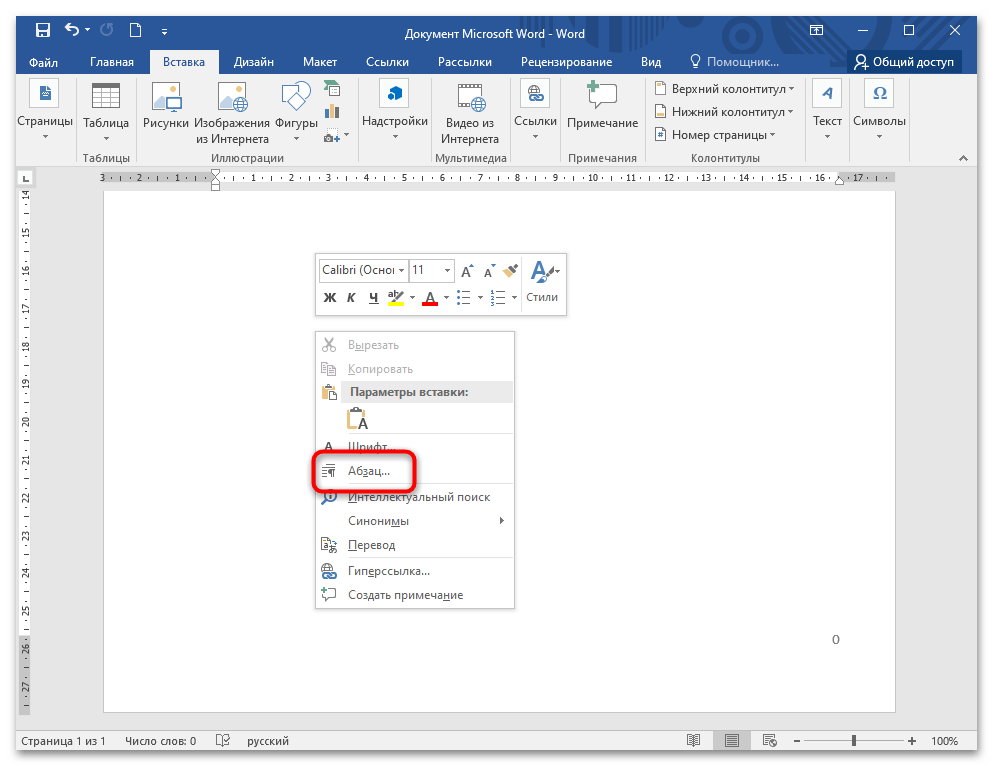Screen dimensions: 993x766
Task: Expand the font size 11 dropdown
Action: click(446, 271)
